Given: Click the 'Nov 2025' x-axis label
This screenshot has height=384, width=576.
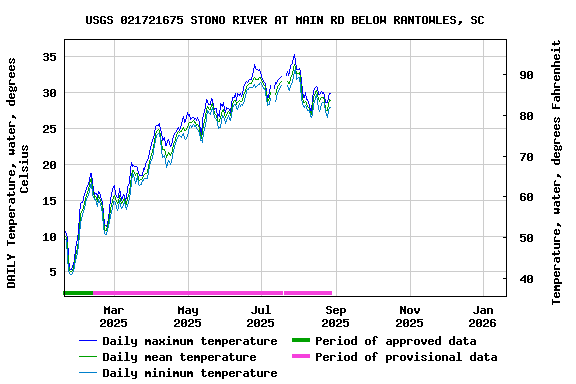Looking at the screenshot, I should [x=409, y=317].
